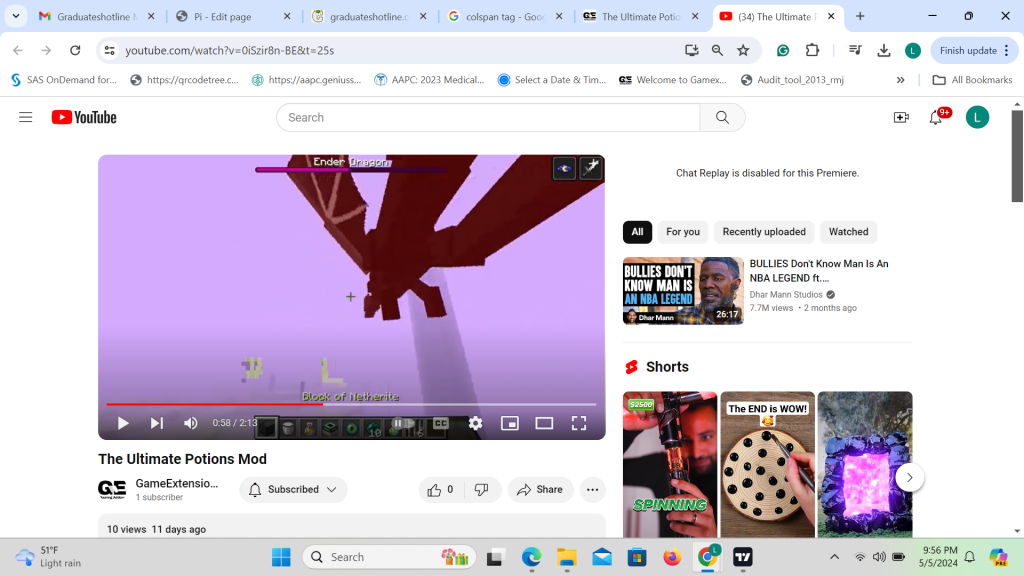Select the 'Recently uploaded' filter chip

click(764, 232)
